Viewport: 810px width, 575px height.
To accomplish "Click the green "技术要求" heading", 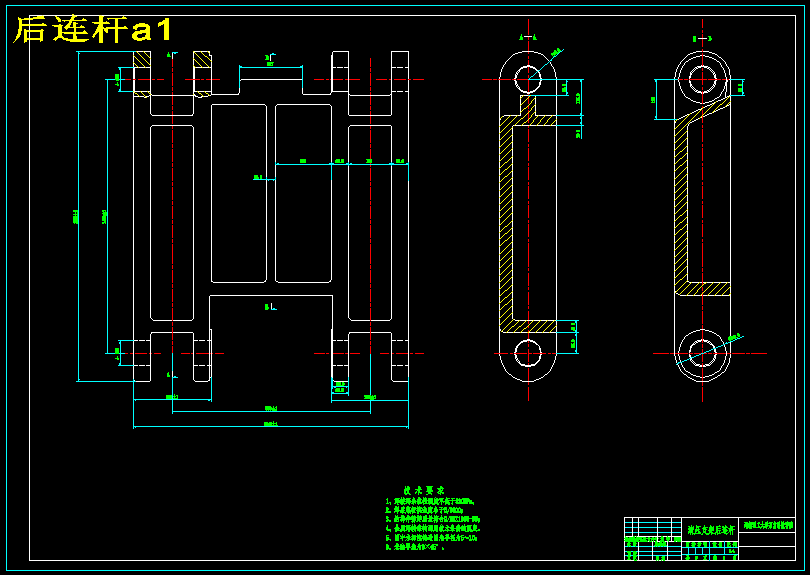I will [x=424, y=490].
